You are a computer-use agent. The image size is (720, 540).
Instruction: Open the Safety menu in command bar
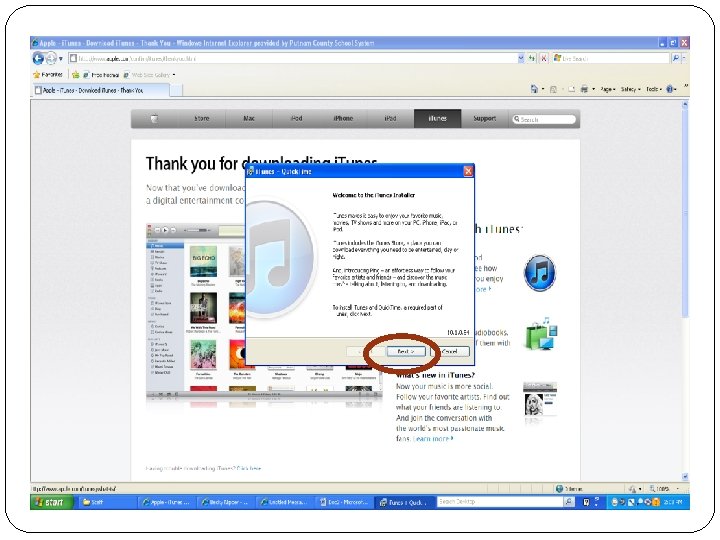click(630, 89)
